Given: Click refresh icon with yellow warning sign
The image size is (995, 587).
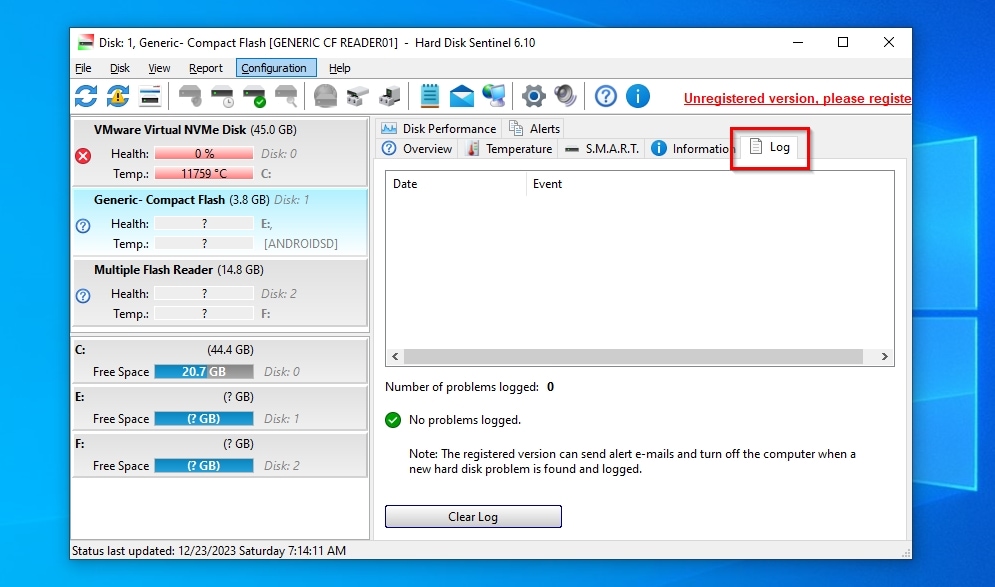Looking at the screenshot, I should pyautogui.click(x=118, y=96).
